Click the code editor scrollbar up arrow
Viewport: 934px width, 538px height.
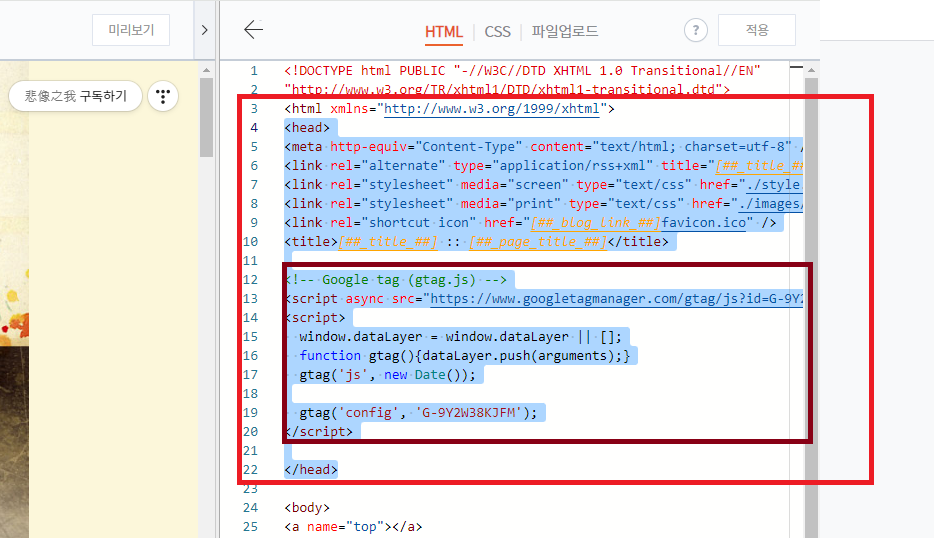click(811, 70)
